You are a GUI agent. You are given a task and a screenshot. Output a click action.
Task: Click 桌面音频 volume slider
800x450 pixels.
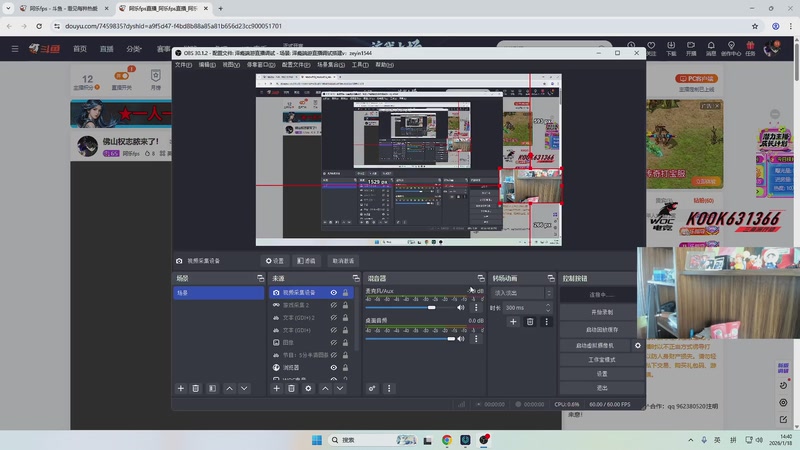(410, 339)
